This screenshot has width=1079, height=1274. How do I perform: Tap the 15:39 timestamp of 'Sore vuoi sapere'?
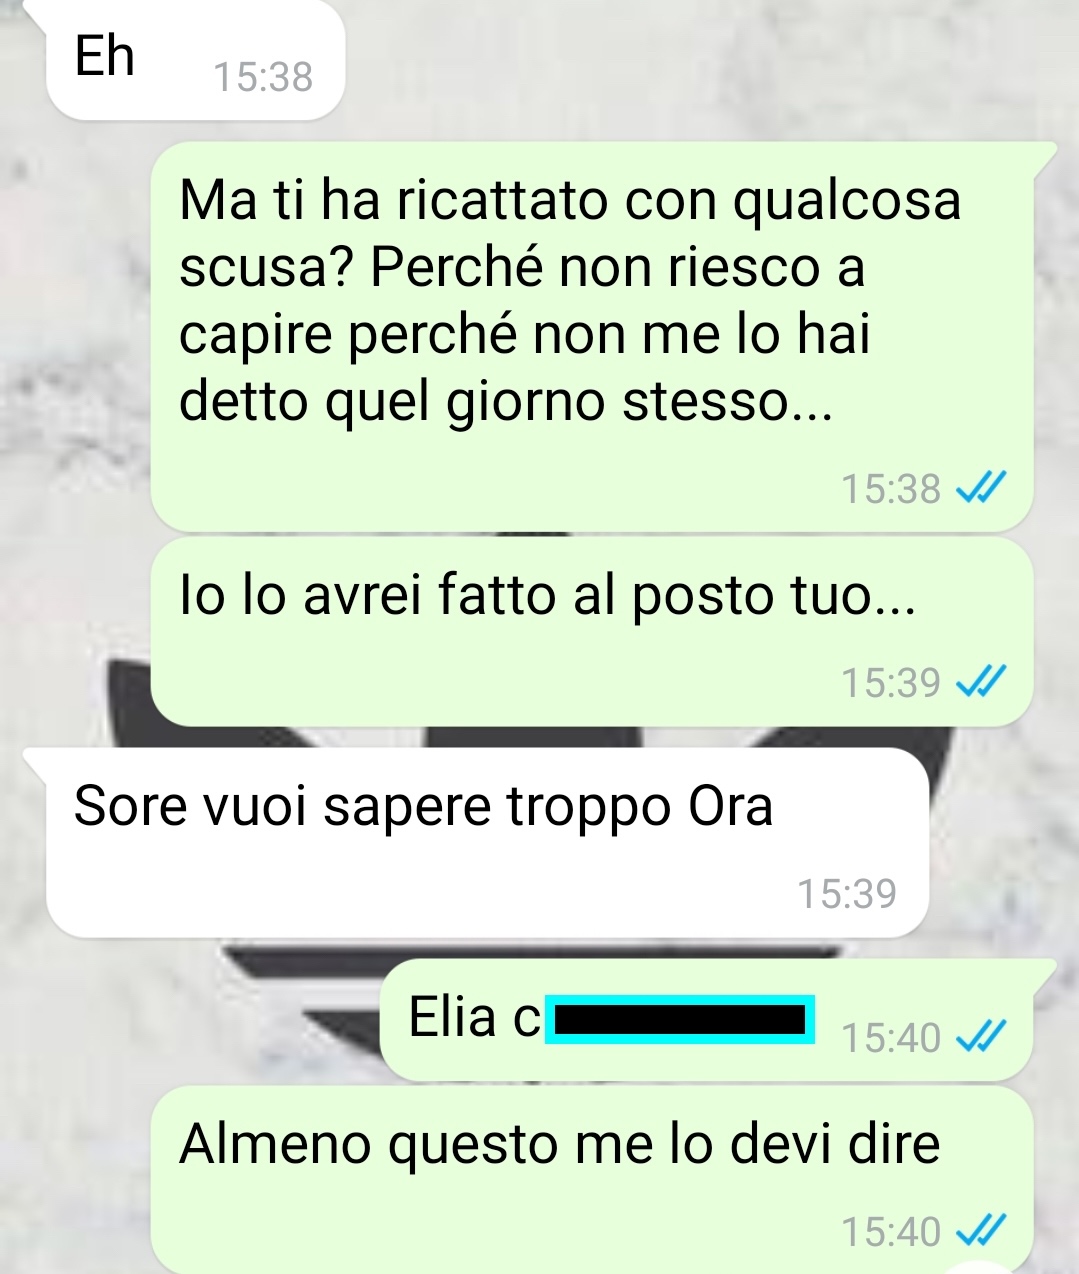[847, 893]
